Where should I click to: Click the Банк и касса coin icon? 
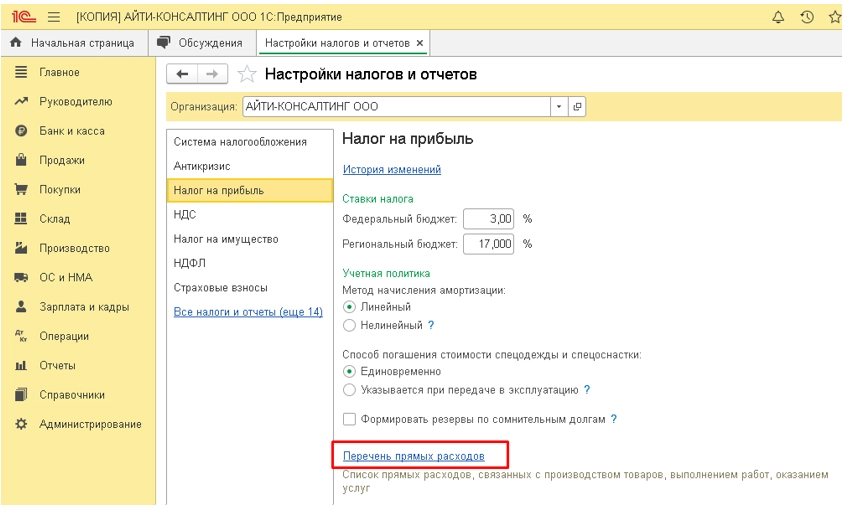point(21,131)
